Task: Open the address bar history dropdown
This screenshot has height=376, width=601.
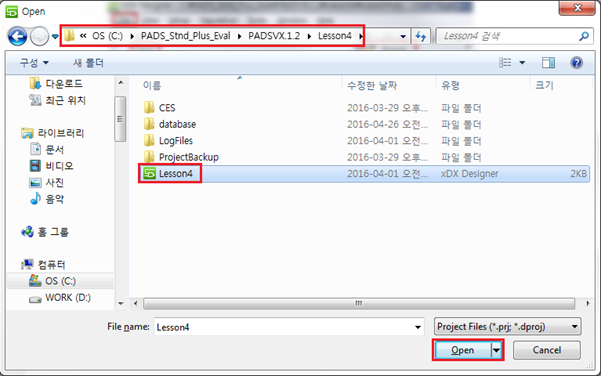Action: [x=403, y=36]
